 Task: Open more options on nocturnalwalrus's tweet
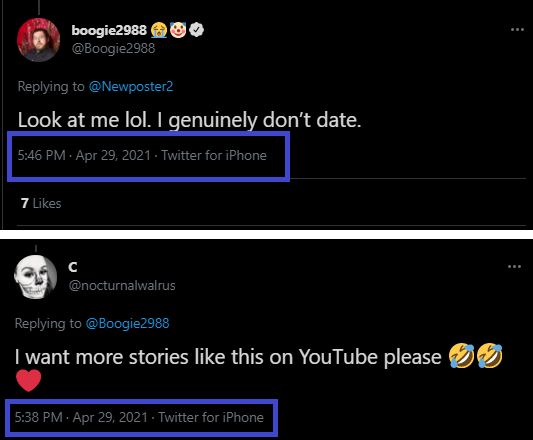(514, 267)
